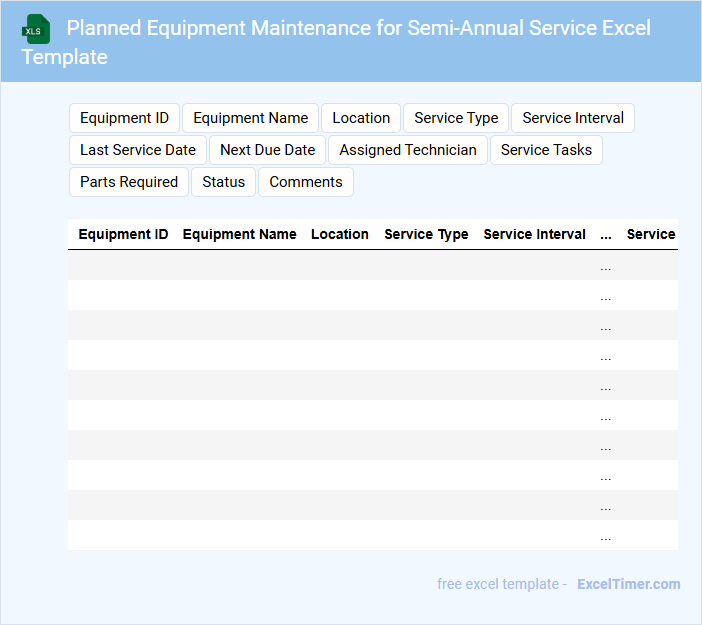Select the Equipment ID tag
Screen dimensions: 702x625
pos(124,118)
